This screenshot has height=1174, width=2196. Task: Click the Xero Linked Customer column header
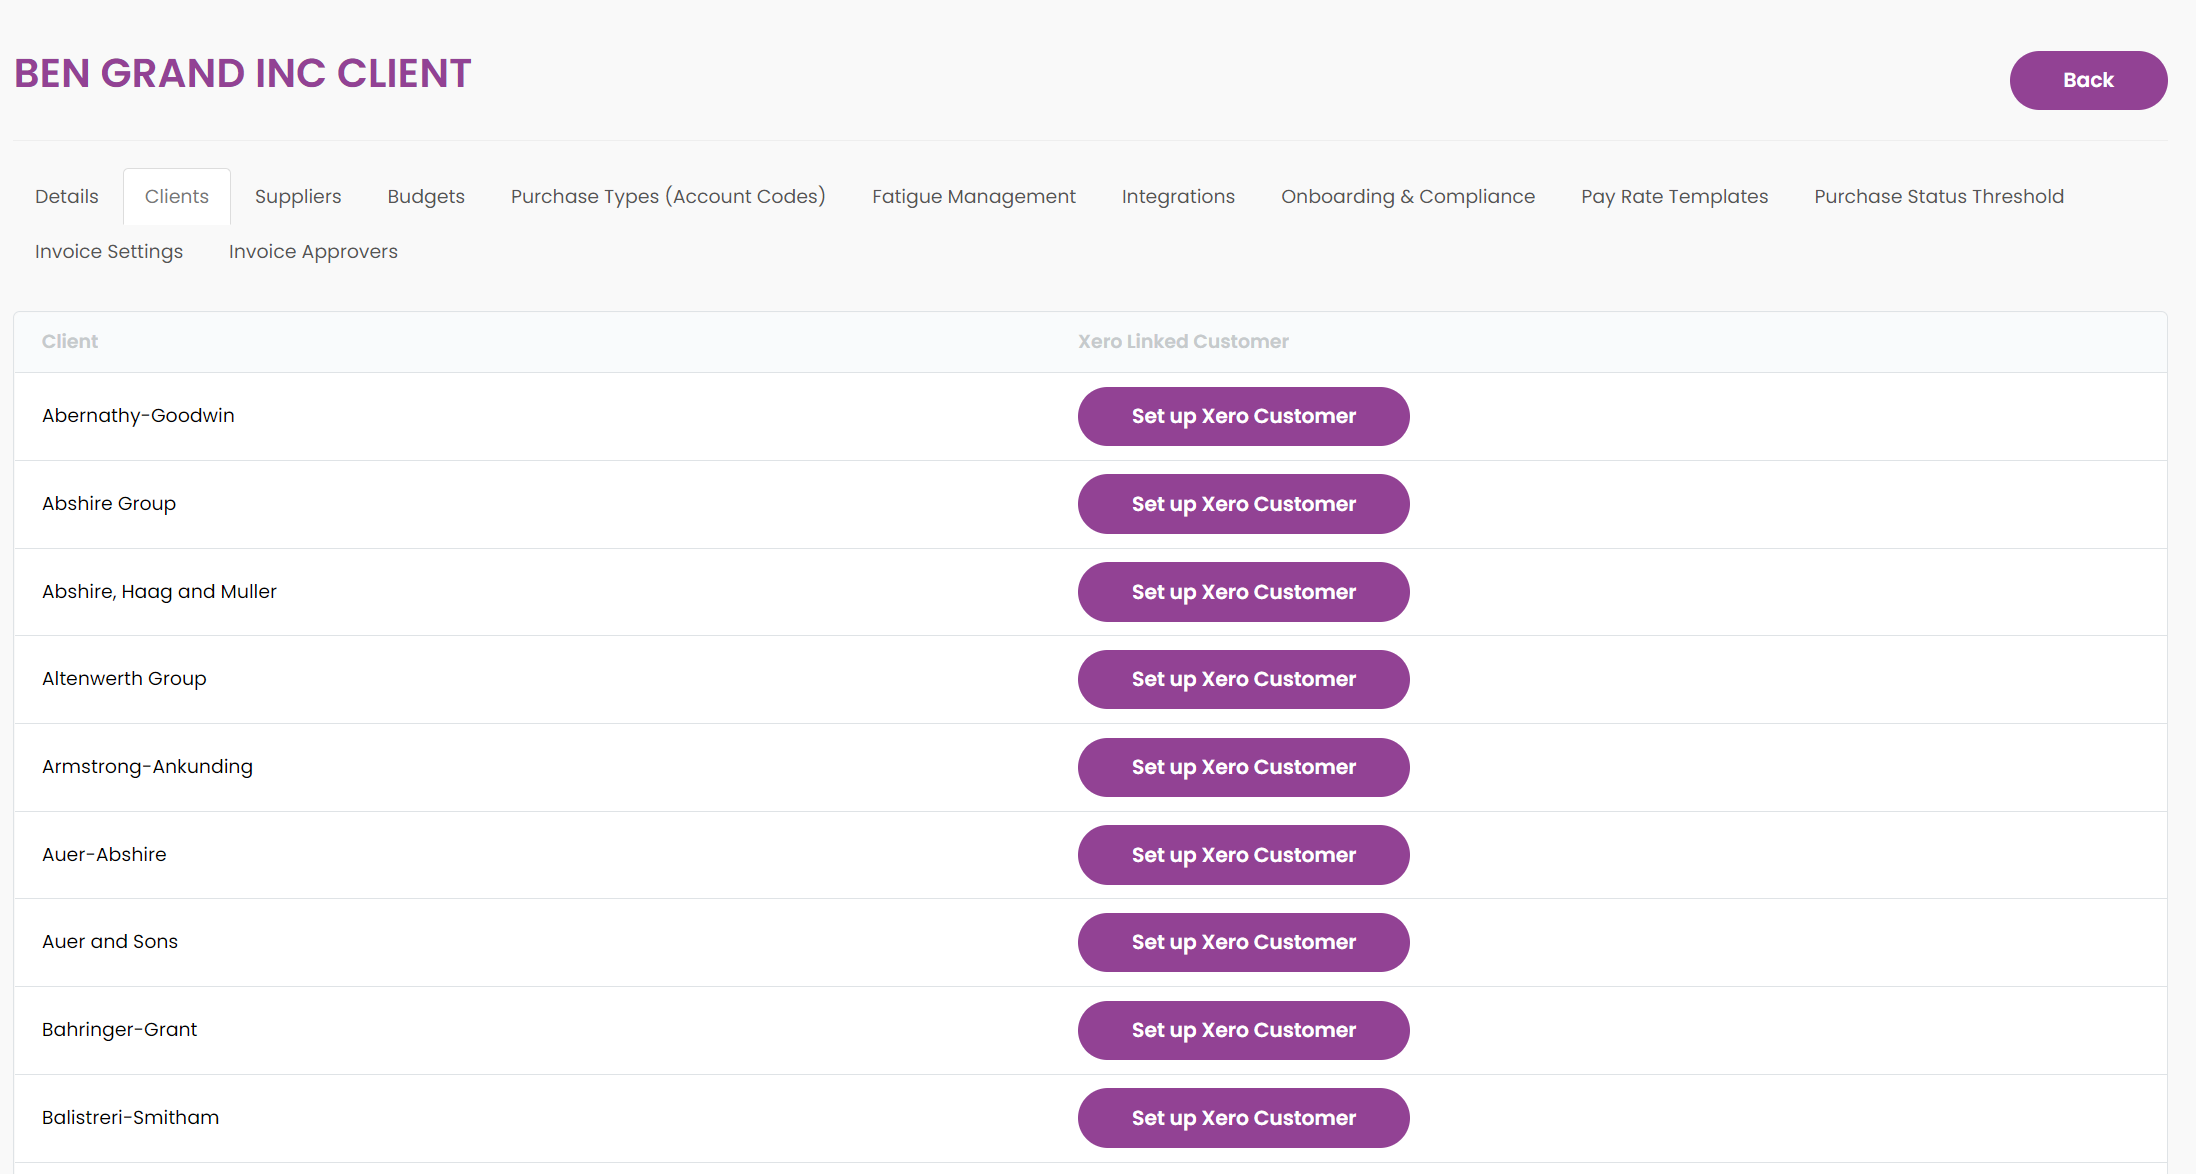pos(1183,341)
